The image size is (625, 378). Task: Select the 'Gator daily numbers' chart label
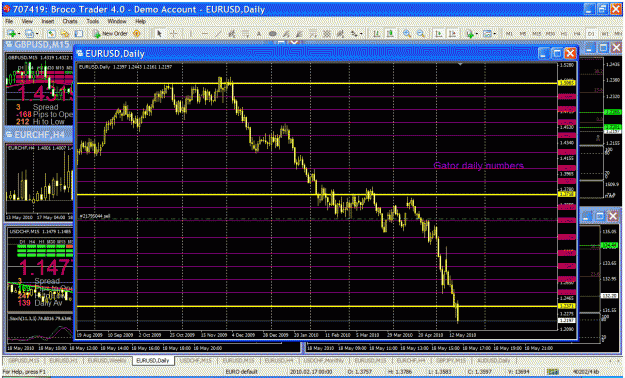coord(478,166)
